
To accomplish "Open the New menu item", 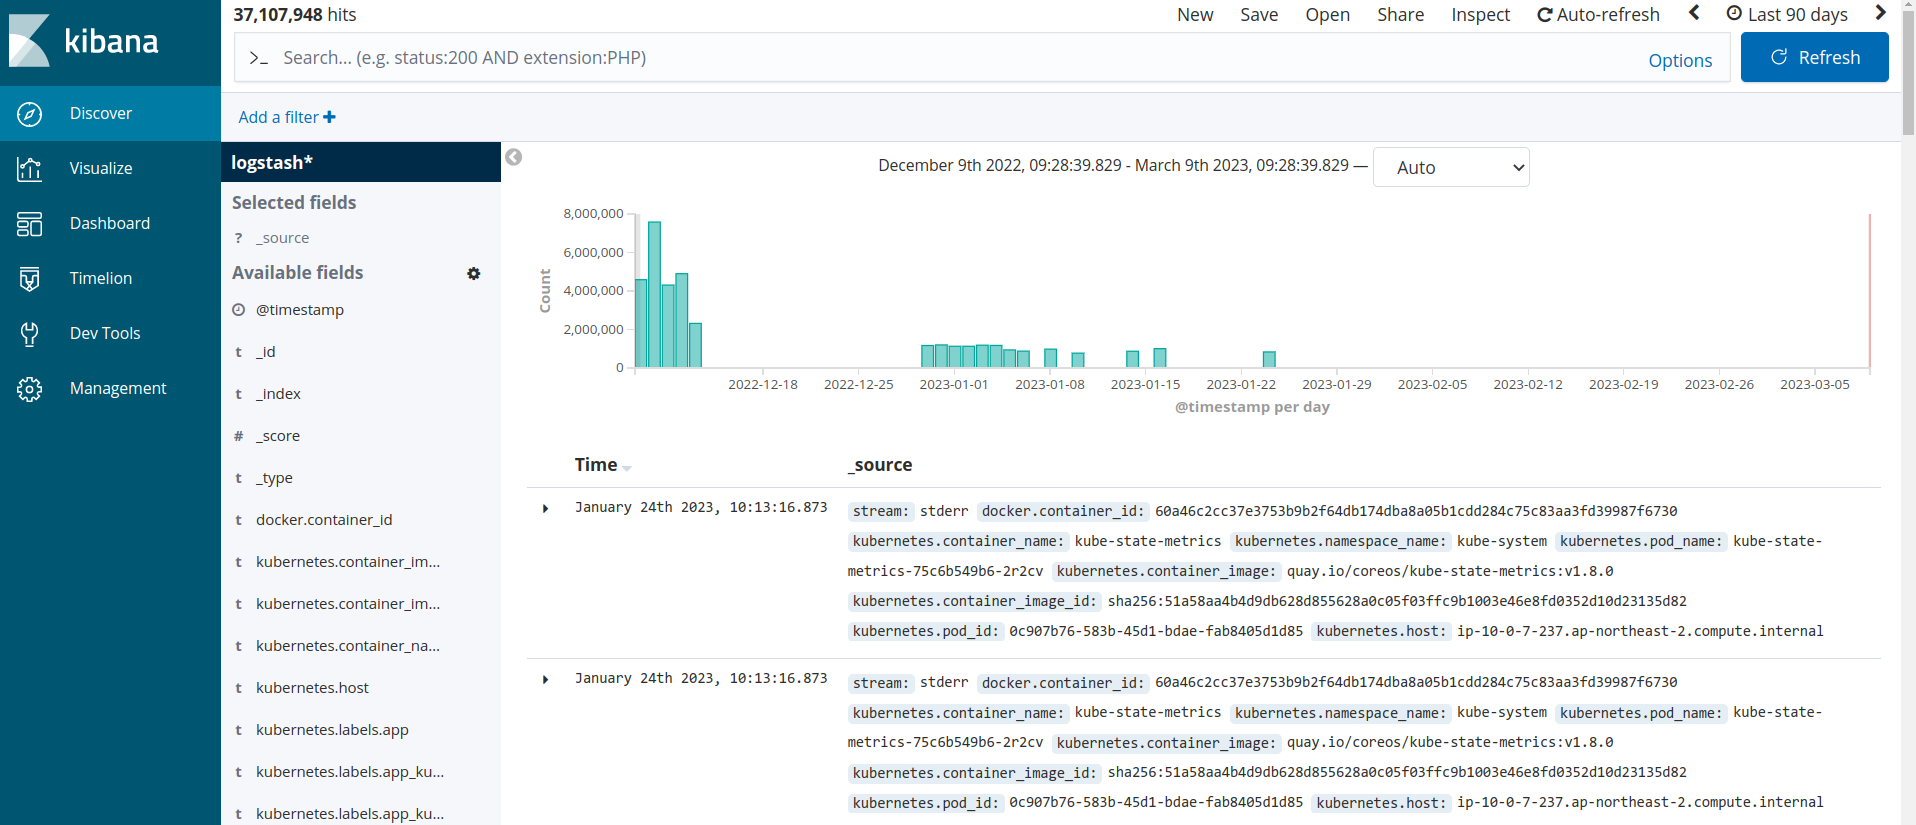I will [1195, 14].
